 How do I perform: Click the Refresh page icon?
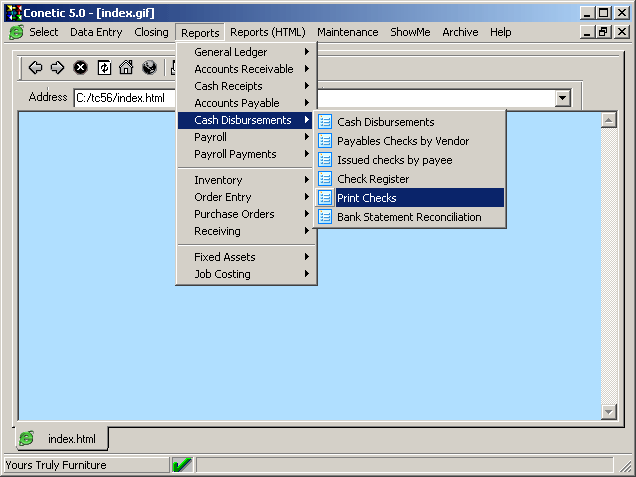click(x=103, y=68)
